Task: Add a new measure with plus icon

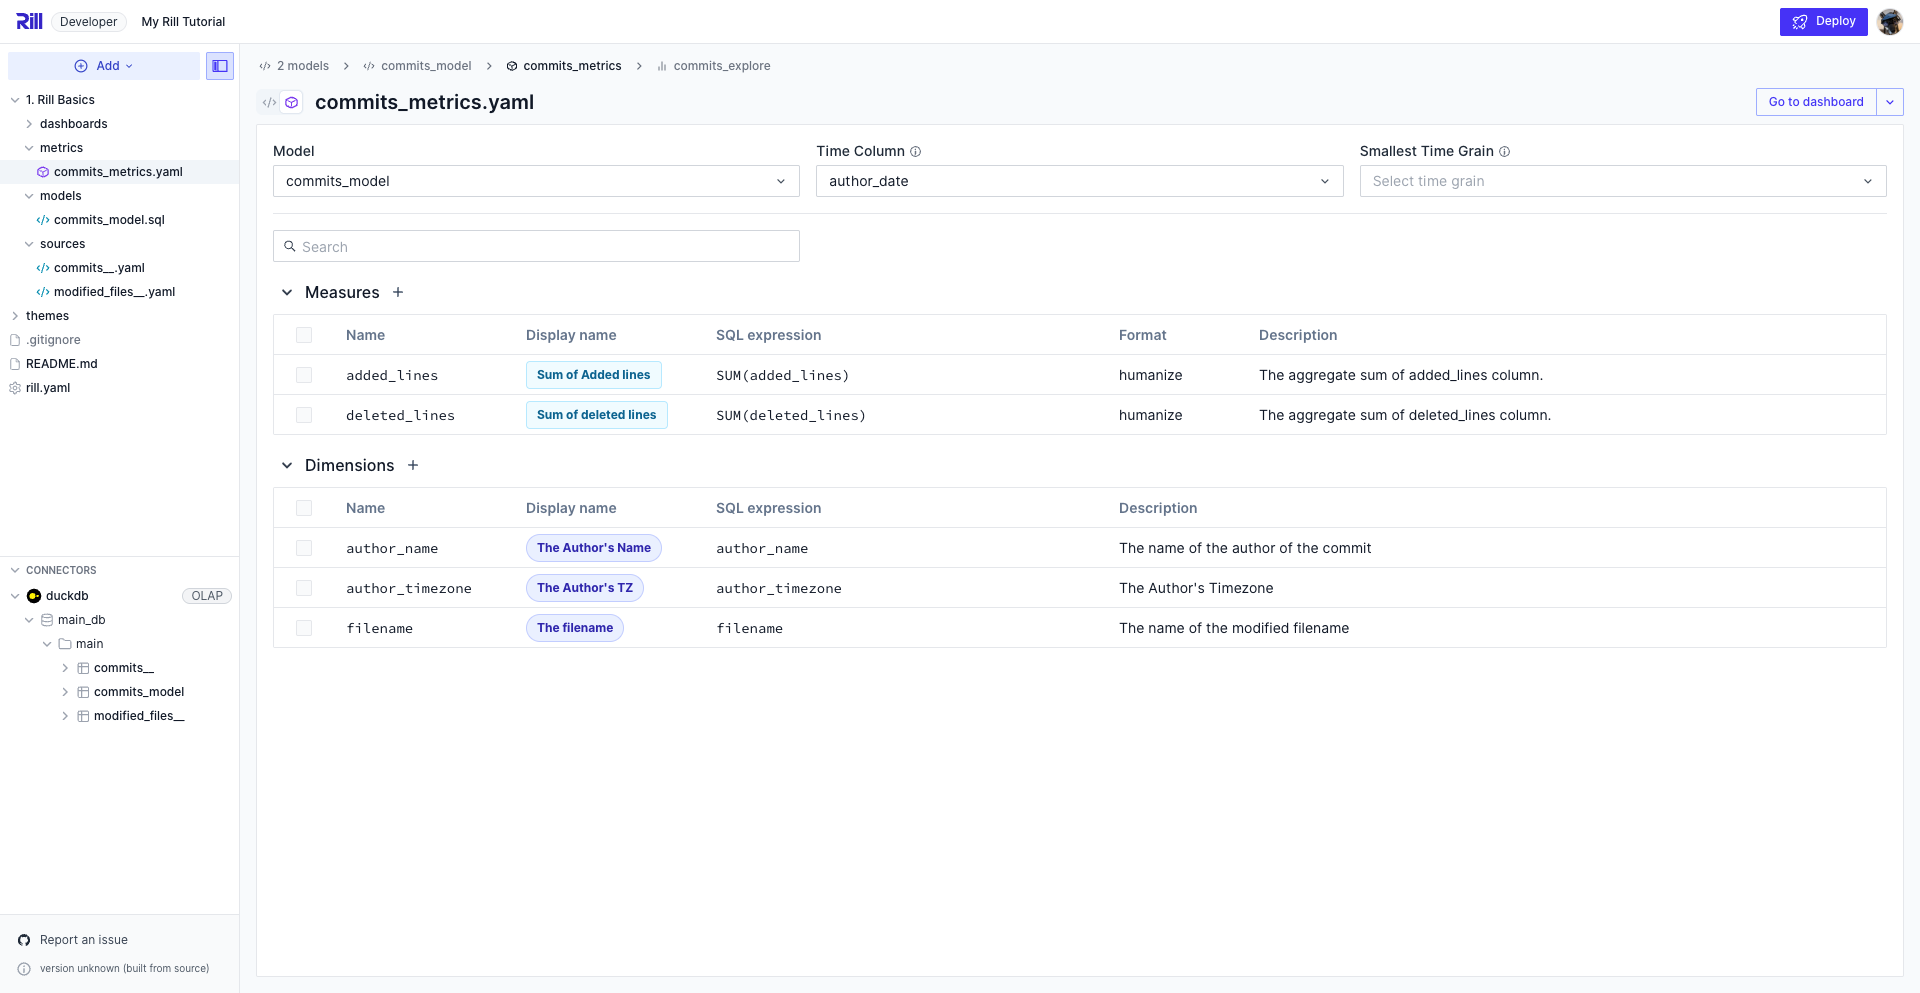Action: (398, 292)
